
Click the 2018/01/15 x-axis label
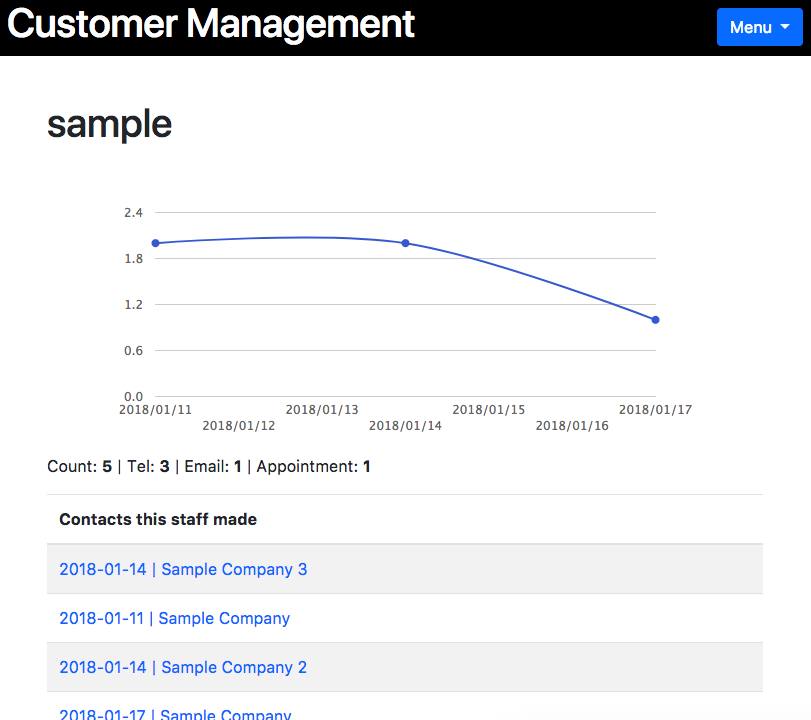pos(489,410)
